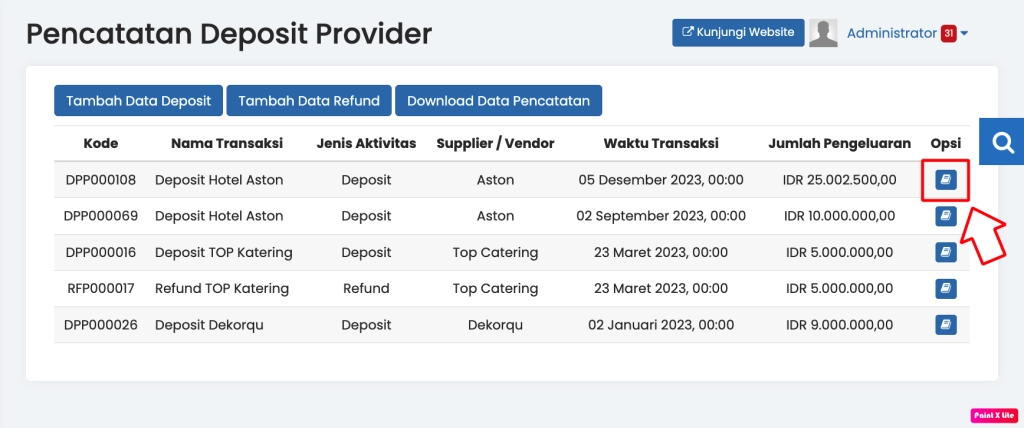Click Tambah Data Refund button
The width and height of the screenshot is (1024, 428).
[309, 101]
